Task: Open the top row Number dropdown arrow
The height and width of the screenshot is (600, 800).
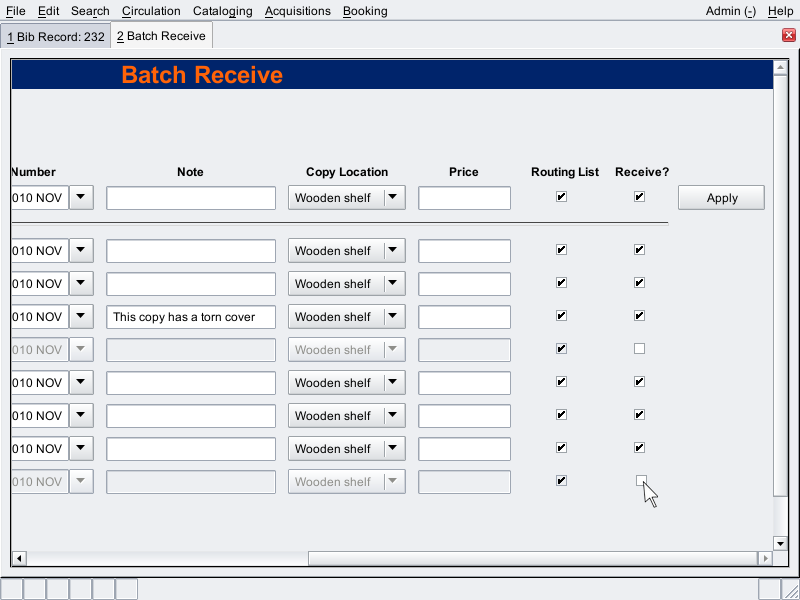Action: [x=81, y=198]
